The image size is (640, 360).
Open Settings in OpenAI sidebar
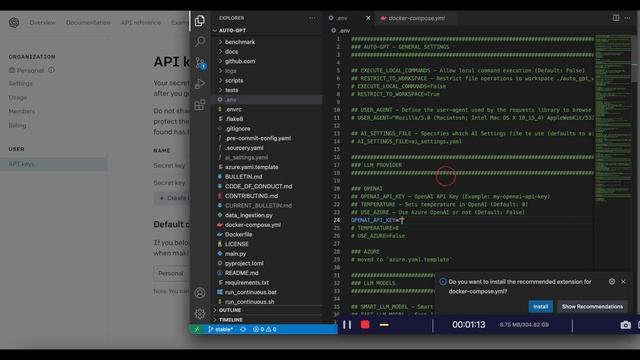[x=20, y=83]
